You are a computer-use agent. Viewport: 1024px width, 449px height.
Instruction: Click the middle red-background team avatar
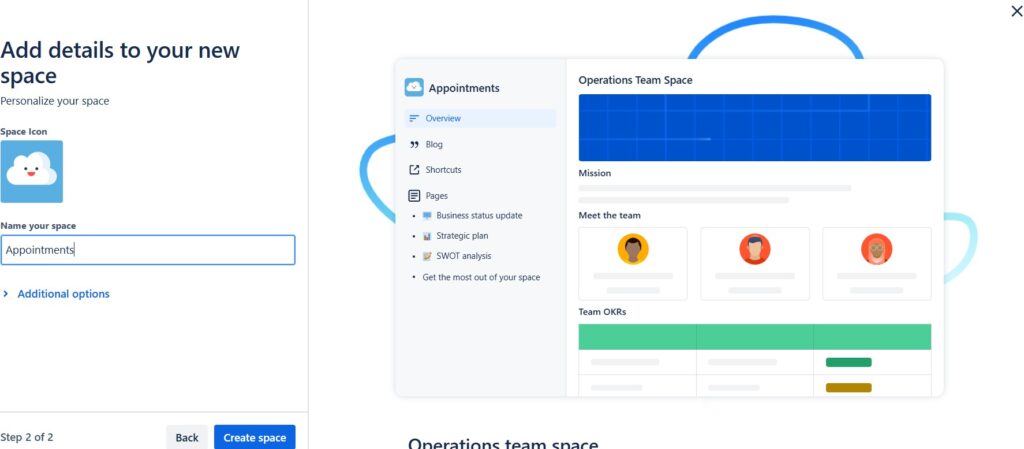coord(755,249)
